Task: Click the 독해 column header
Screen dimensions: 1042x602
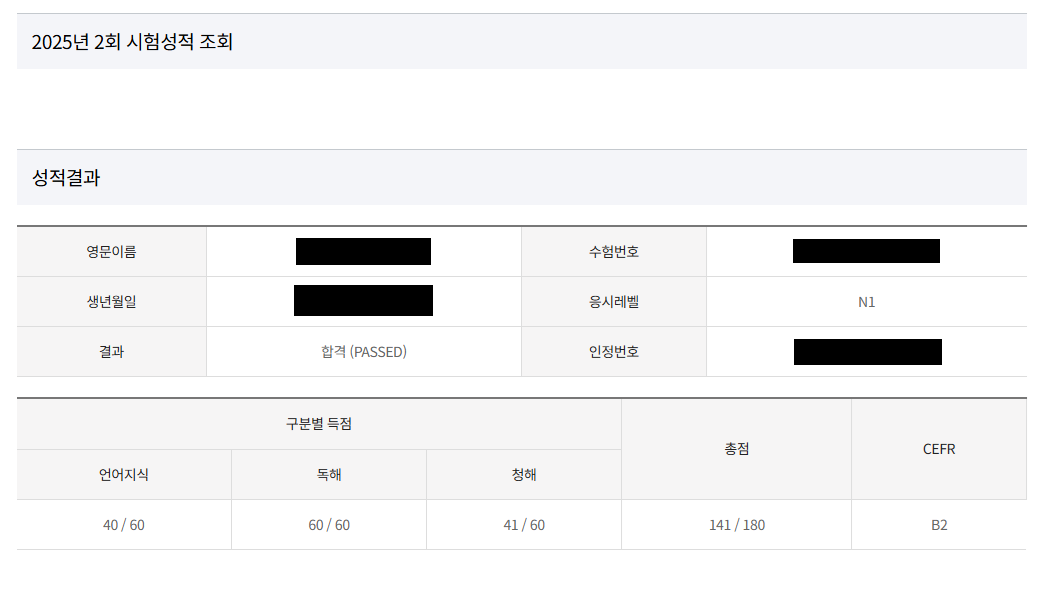Action: click(329, 475)
